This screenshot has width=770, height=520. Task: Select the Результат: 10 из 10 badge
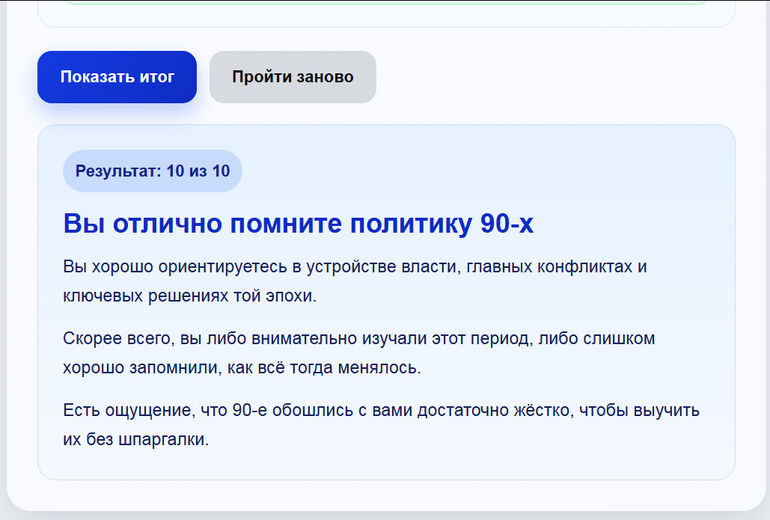pyautogui.click(x=152, y=171)
